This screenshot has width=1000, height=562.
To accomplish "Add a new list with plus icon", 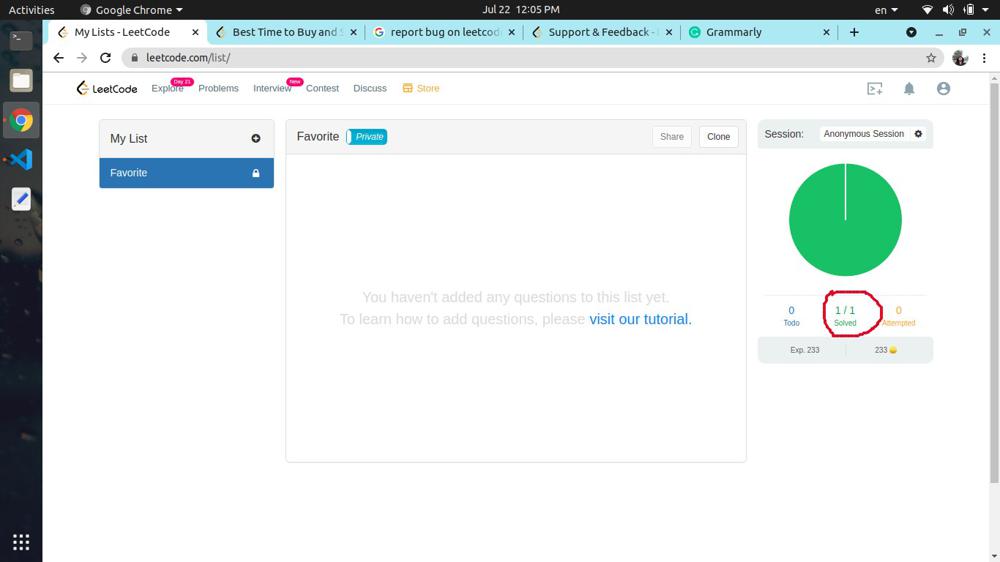I will pos(256,139).
